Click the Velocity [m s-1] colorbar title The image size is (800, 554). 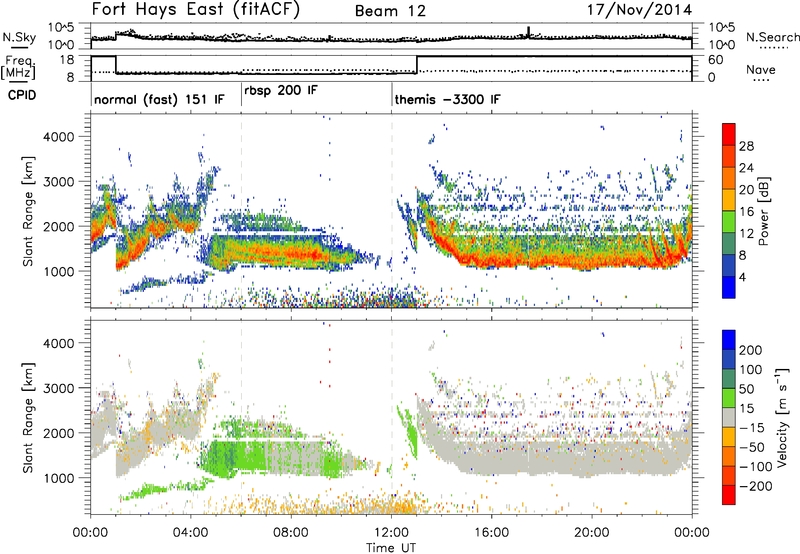(782, 417)
